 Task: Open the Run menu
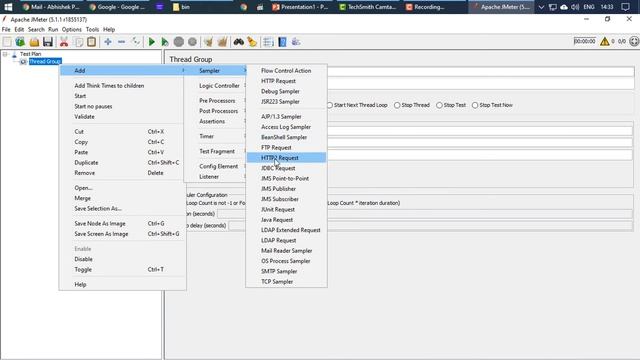tap(53, 29)
